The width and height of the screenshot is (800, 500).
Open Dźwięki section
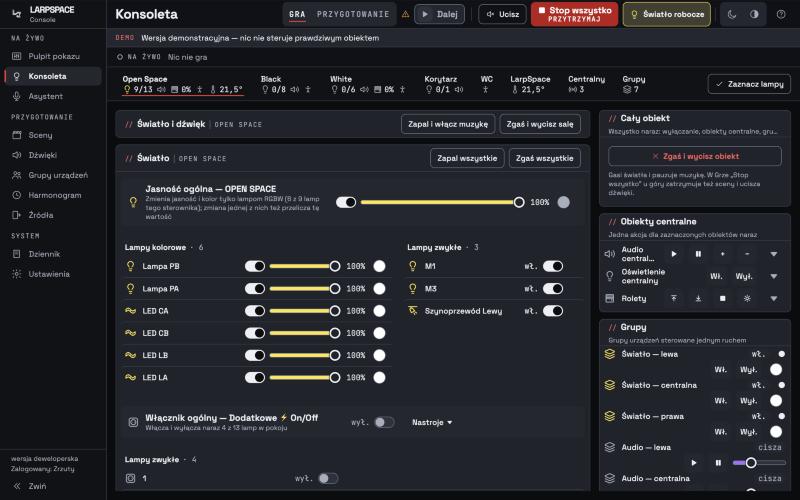[x=53, y=155]
